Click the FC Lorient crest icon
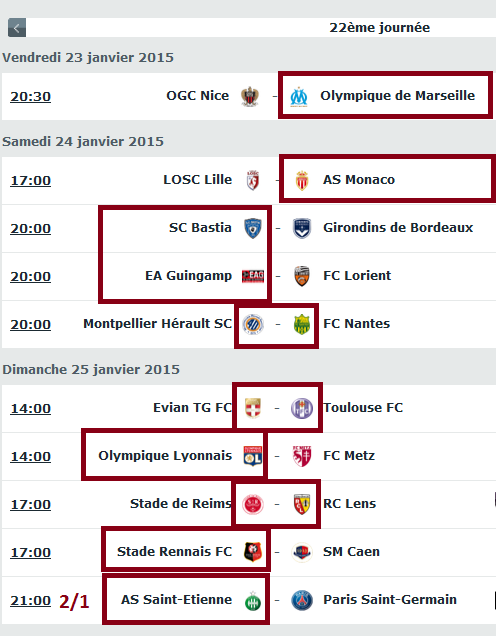 point(302,276)
